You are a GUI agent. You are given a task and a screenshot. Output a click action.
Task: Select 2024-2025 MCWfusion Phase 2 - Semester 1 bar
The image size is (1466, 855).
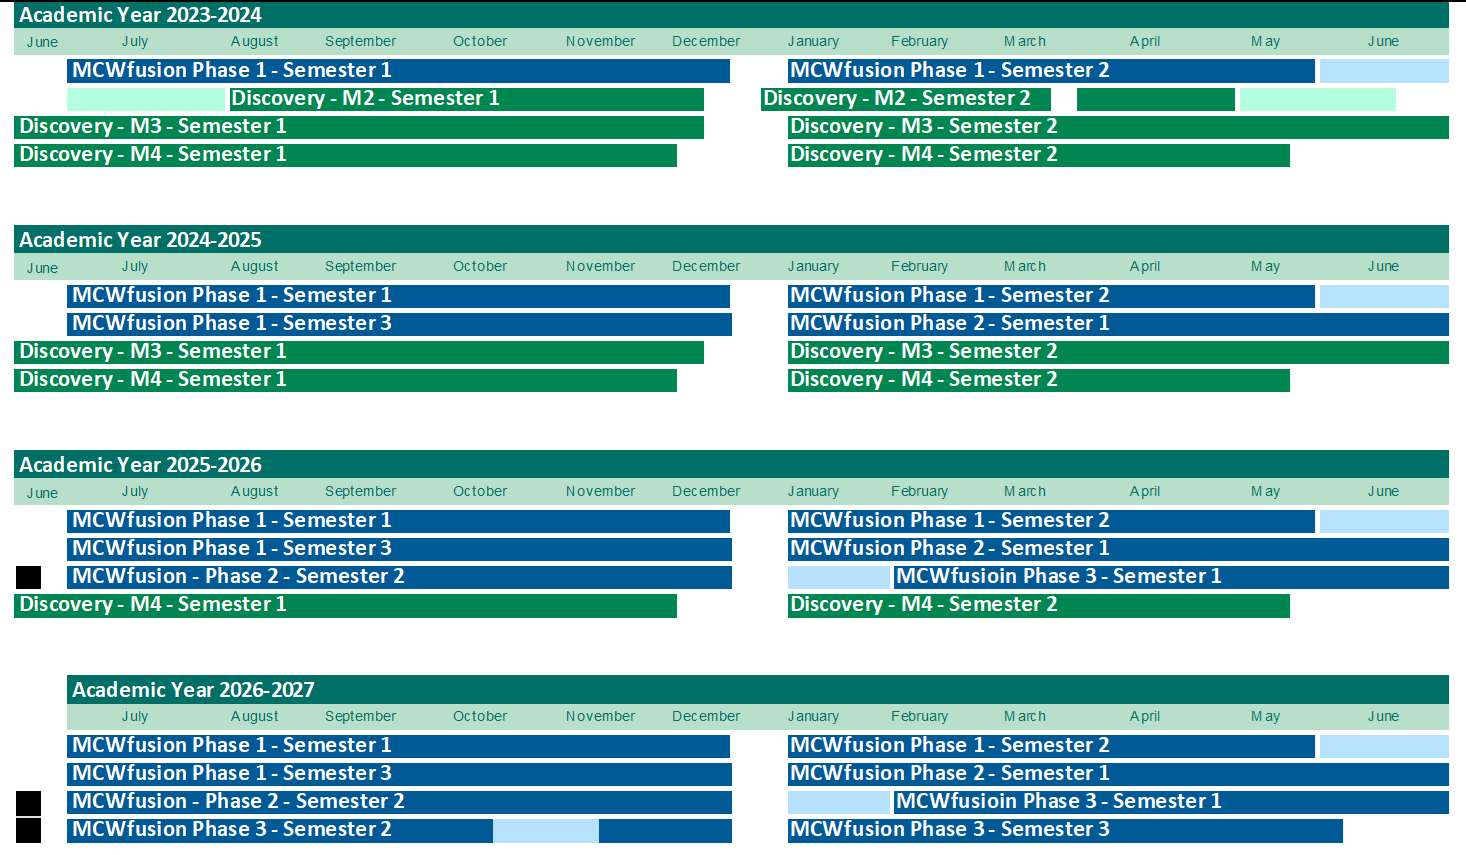pos(1117,324)
